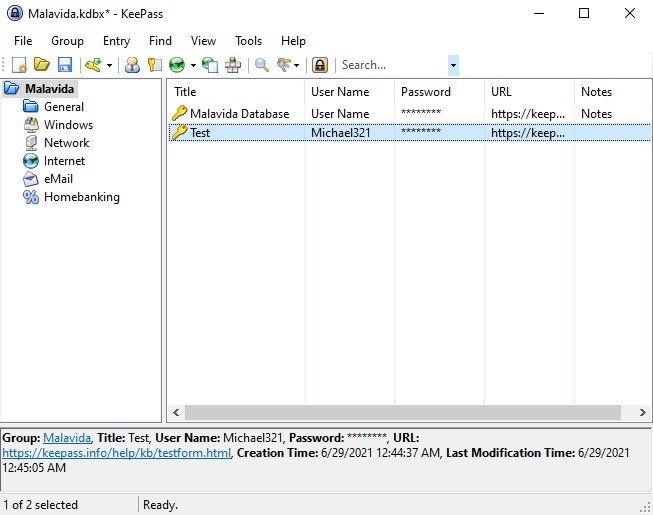Screen dimensions: 653x515
Task: Open the Tools menu
Action: tap(249, 41)
